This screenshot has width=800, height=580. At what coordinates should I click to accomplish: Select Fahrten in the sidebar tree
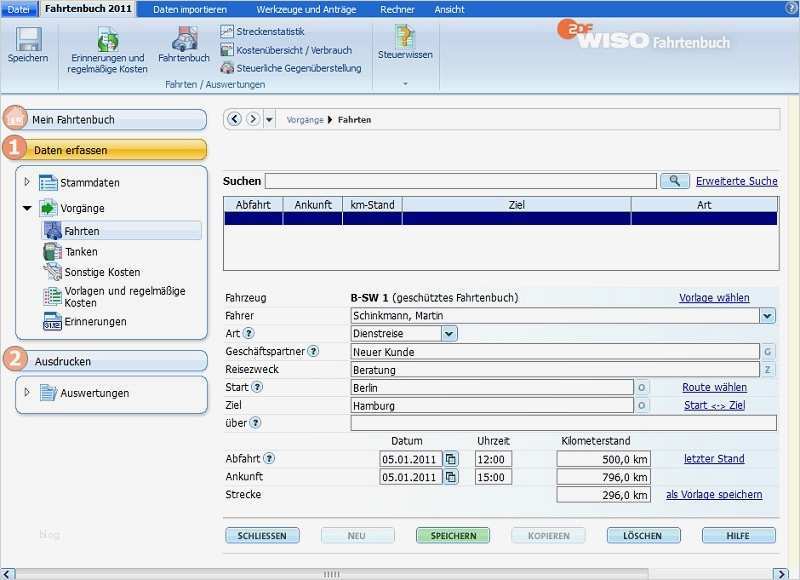coord(121,231)
